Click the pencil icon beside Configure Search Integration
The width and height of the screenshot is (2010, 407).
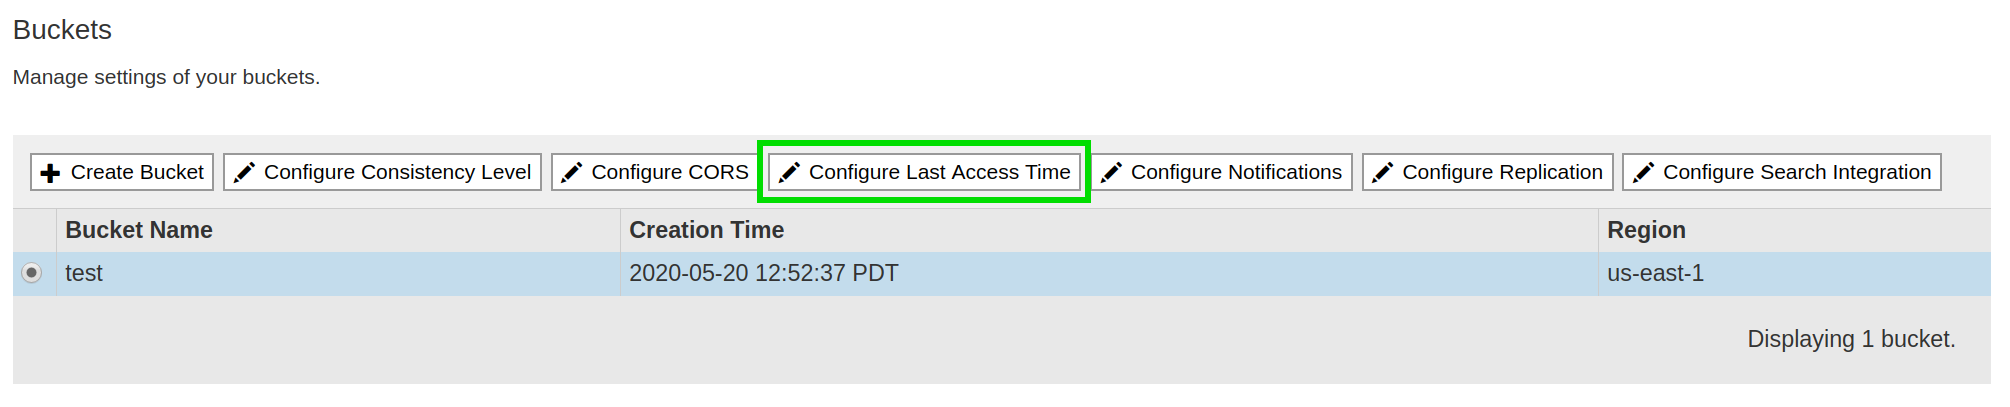pos(1643,173)
